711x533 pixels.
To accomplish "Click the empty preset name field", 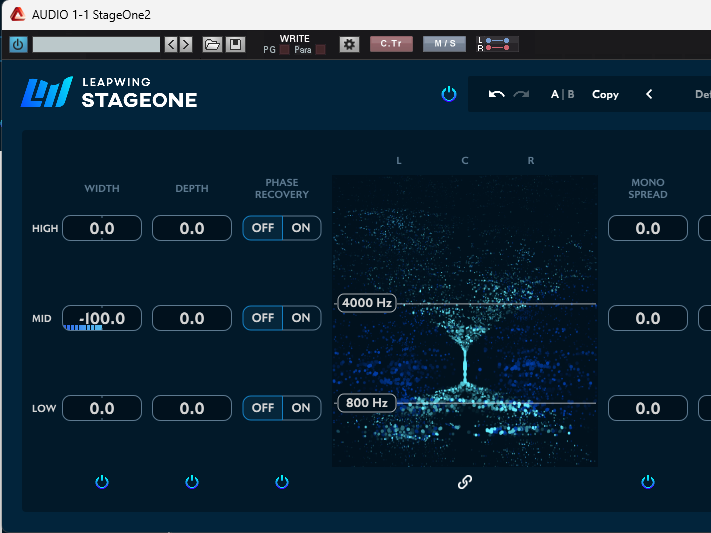I will 96,44.
